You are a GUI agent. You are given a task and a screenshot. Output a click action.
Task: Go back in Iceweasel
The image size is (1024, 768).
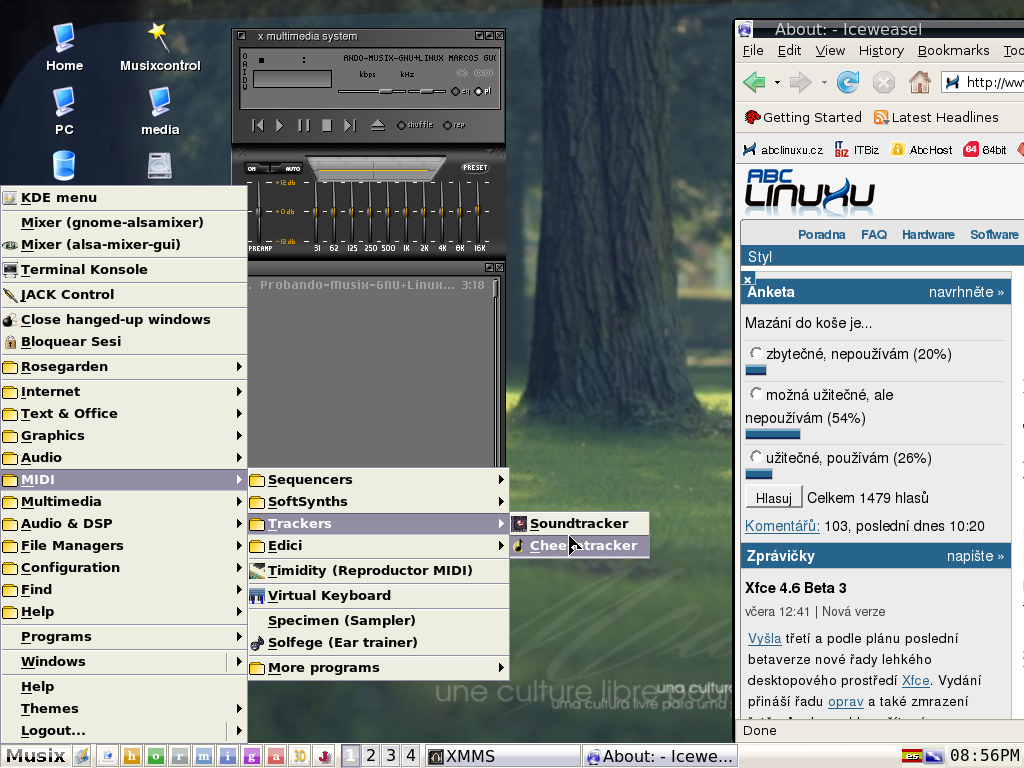pos(755,82)
